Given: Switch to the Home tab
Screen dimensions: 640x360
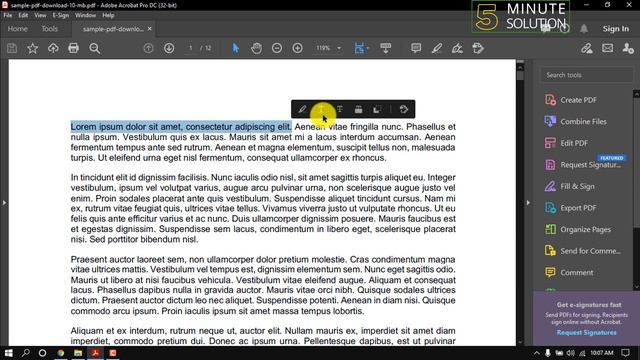Looking at the screenshot, I should [18, 29].
